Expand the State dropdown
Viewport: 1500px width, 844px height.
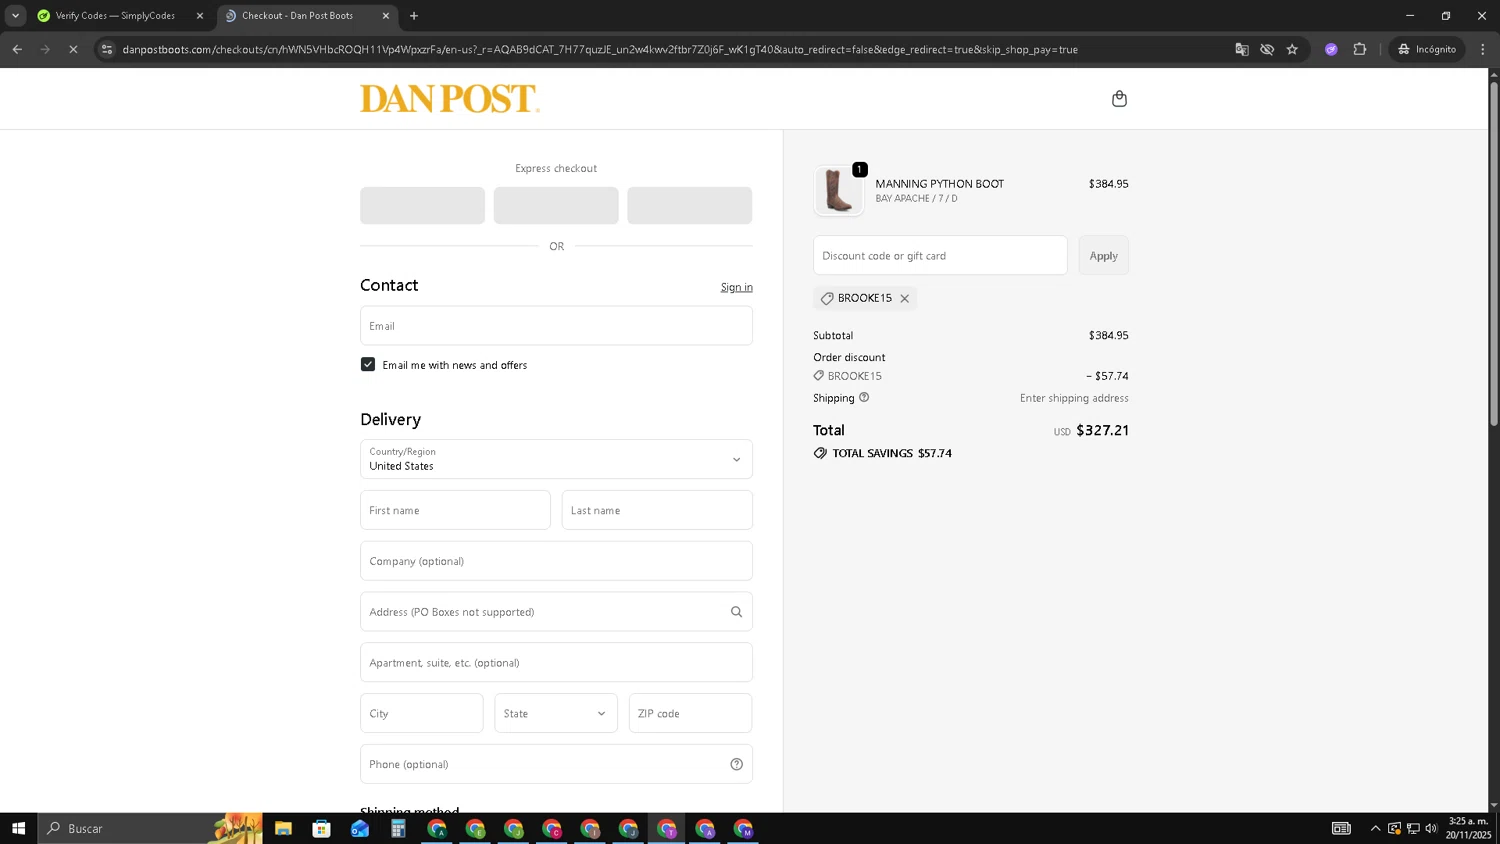(x=556, y=713)
